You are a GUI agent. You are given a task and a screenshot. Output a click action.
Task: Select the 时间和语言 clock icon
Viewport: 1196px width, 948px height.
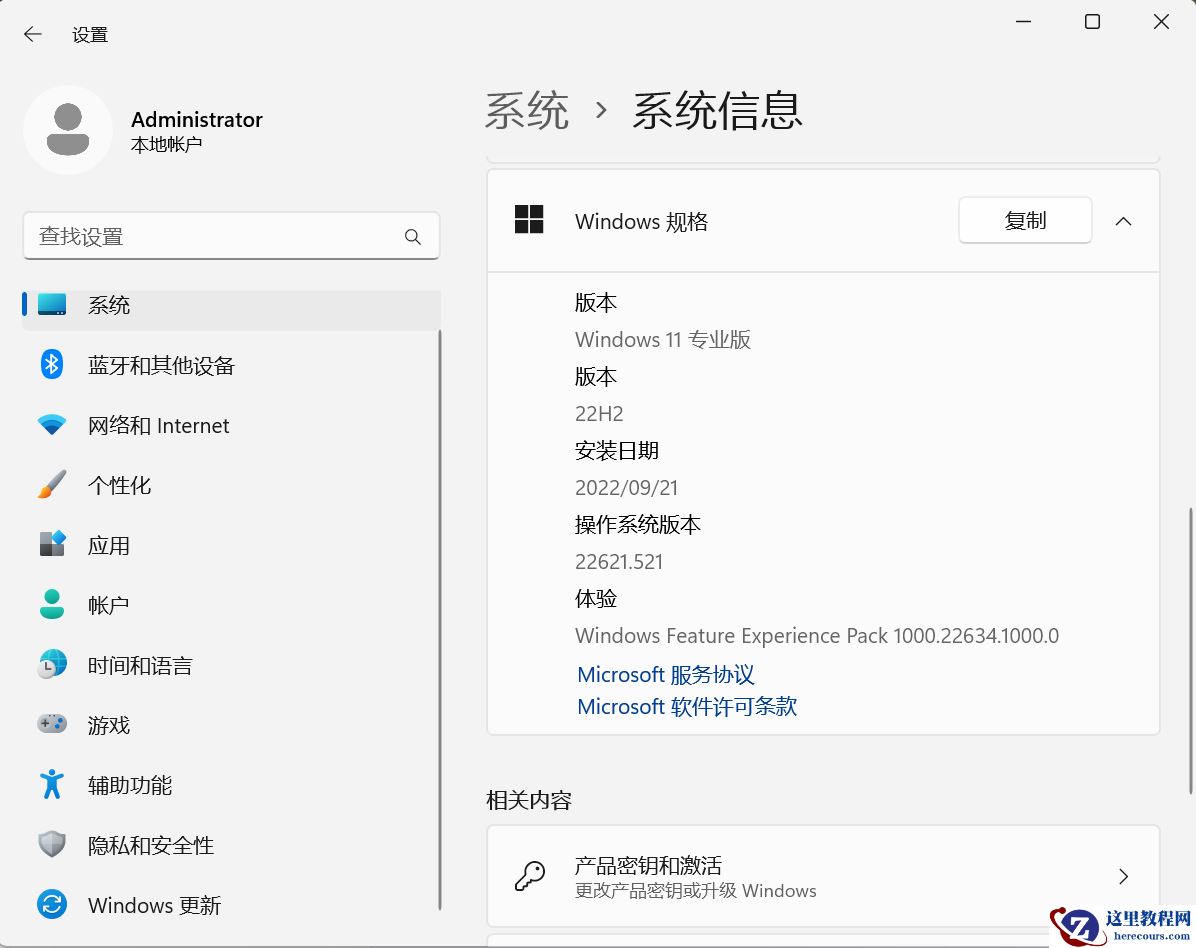click(x=51, y=664)
